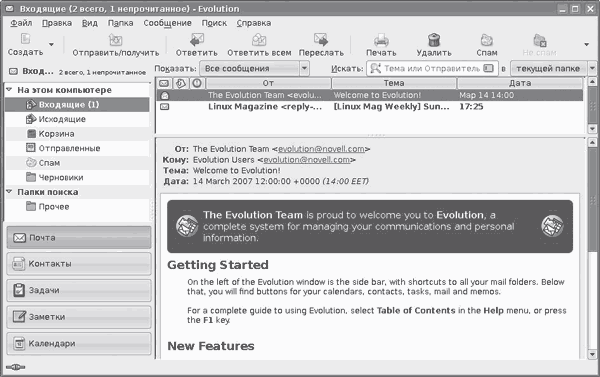Viewport: 600px width, 377px height.
Task: Open the 'текущей папке' search scope dropdown
Action: (x=553, y=69)
